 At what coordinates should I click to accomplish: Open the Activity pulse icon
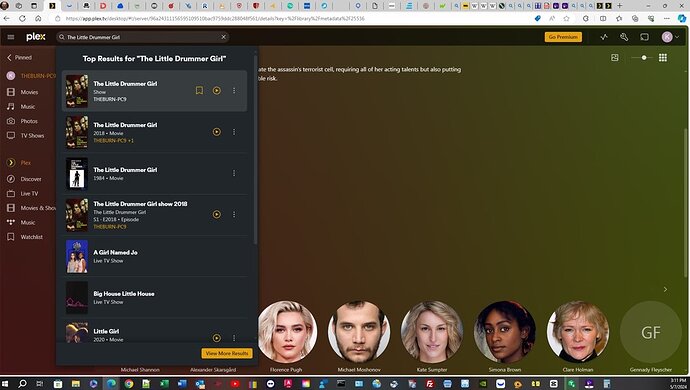pyautogui.click(x=604, y=37)
